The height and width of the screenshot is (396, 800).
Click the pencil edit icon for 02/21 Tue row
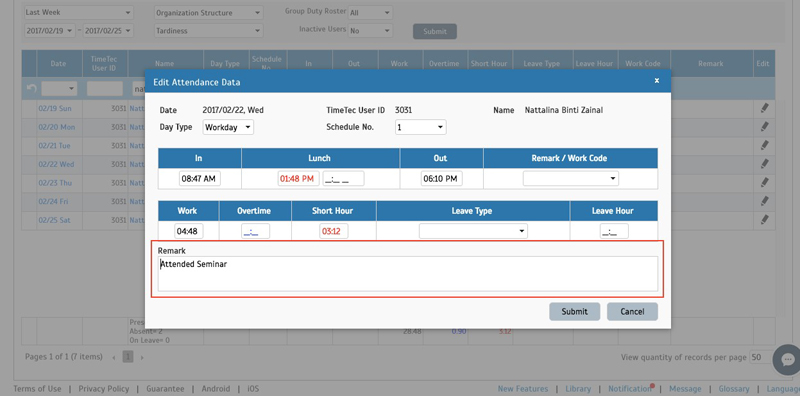pos(764,145)
